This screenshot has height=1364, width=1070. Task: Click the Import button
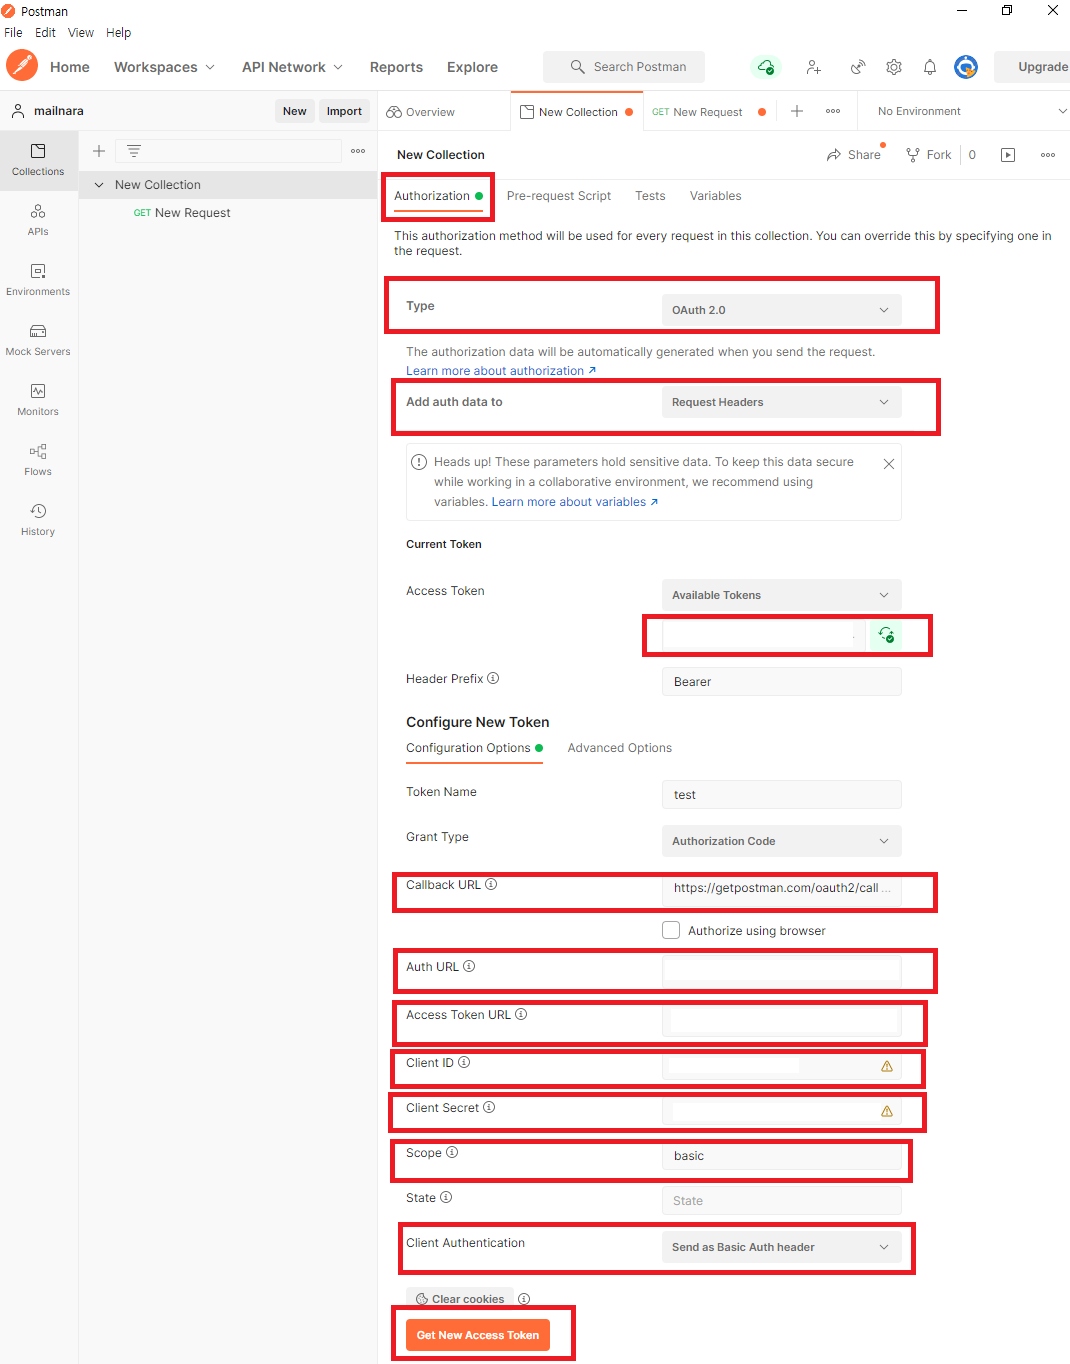tap(344, 111)
